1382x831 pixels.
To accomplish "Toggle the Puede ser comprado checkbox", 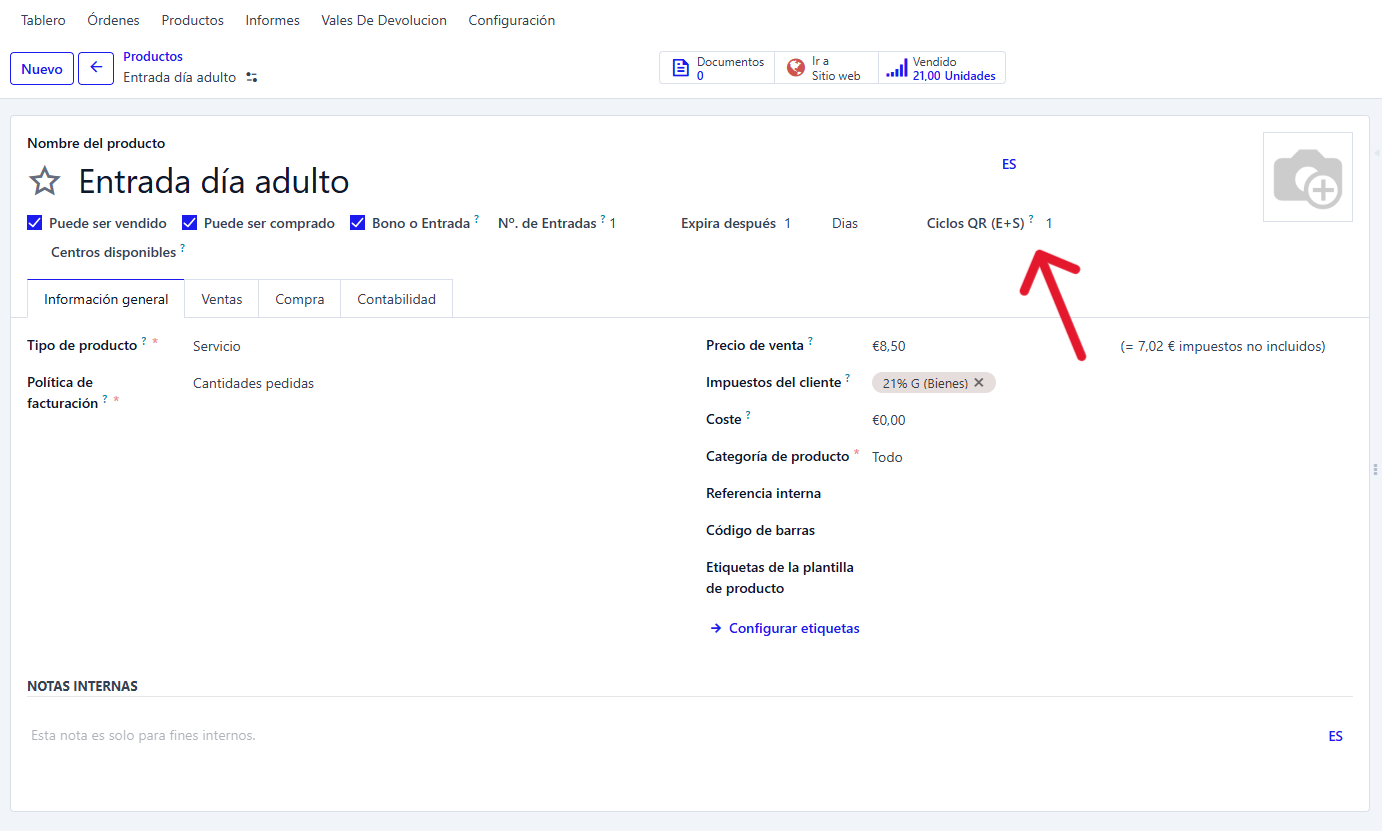I will 189,223.
